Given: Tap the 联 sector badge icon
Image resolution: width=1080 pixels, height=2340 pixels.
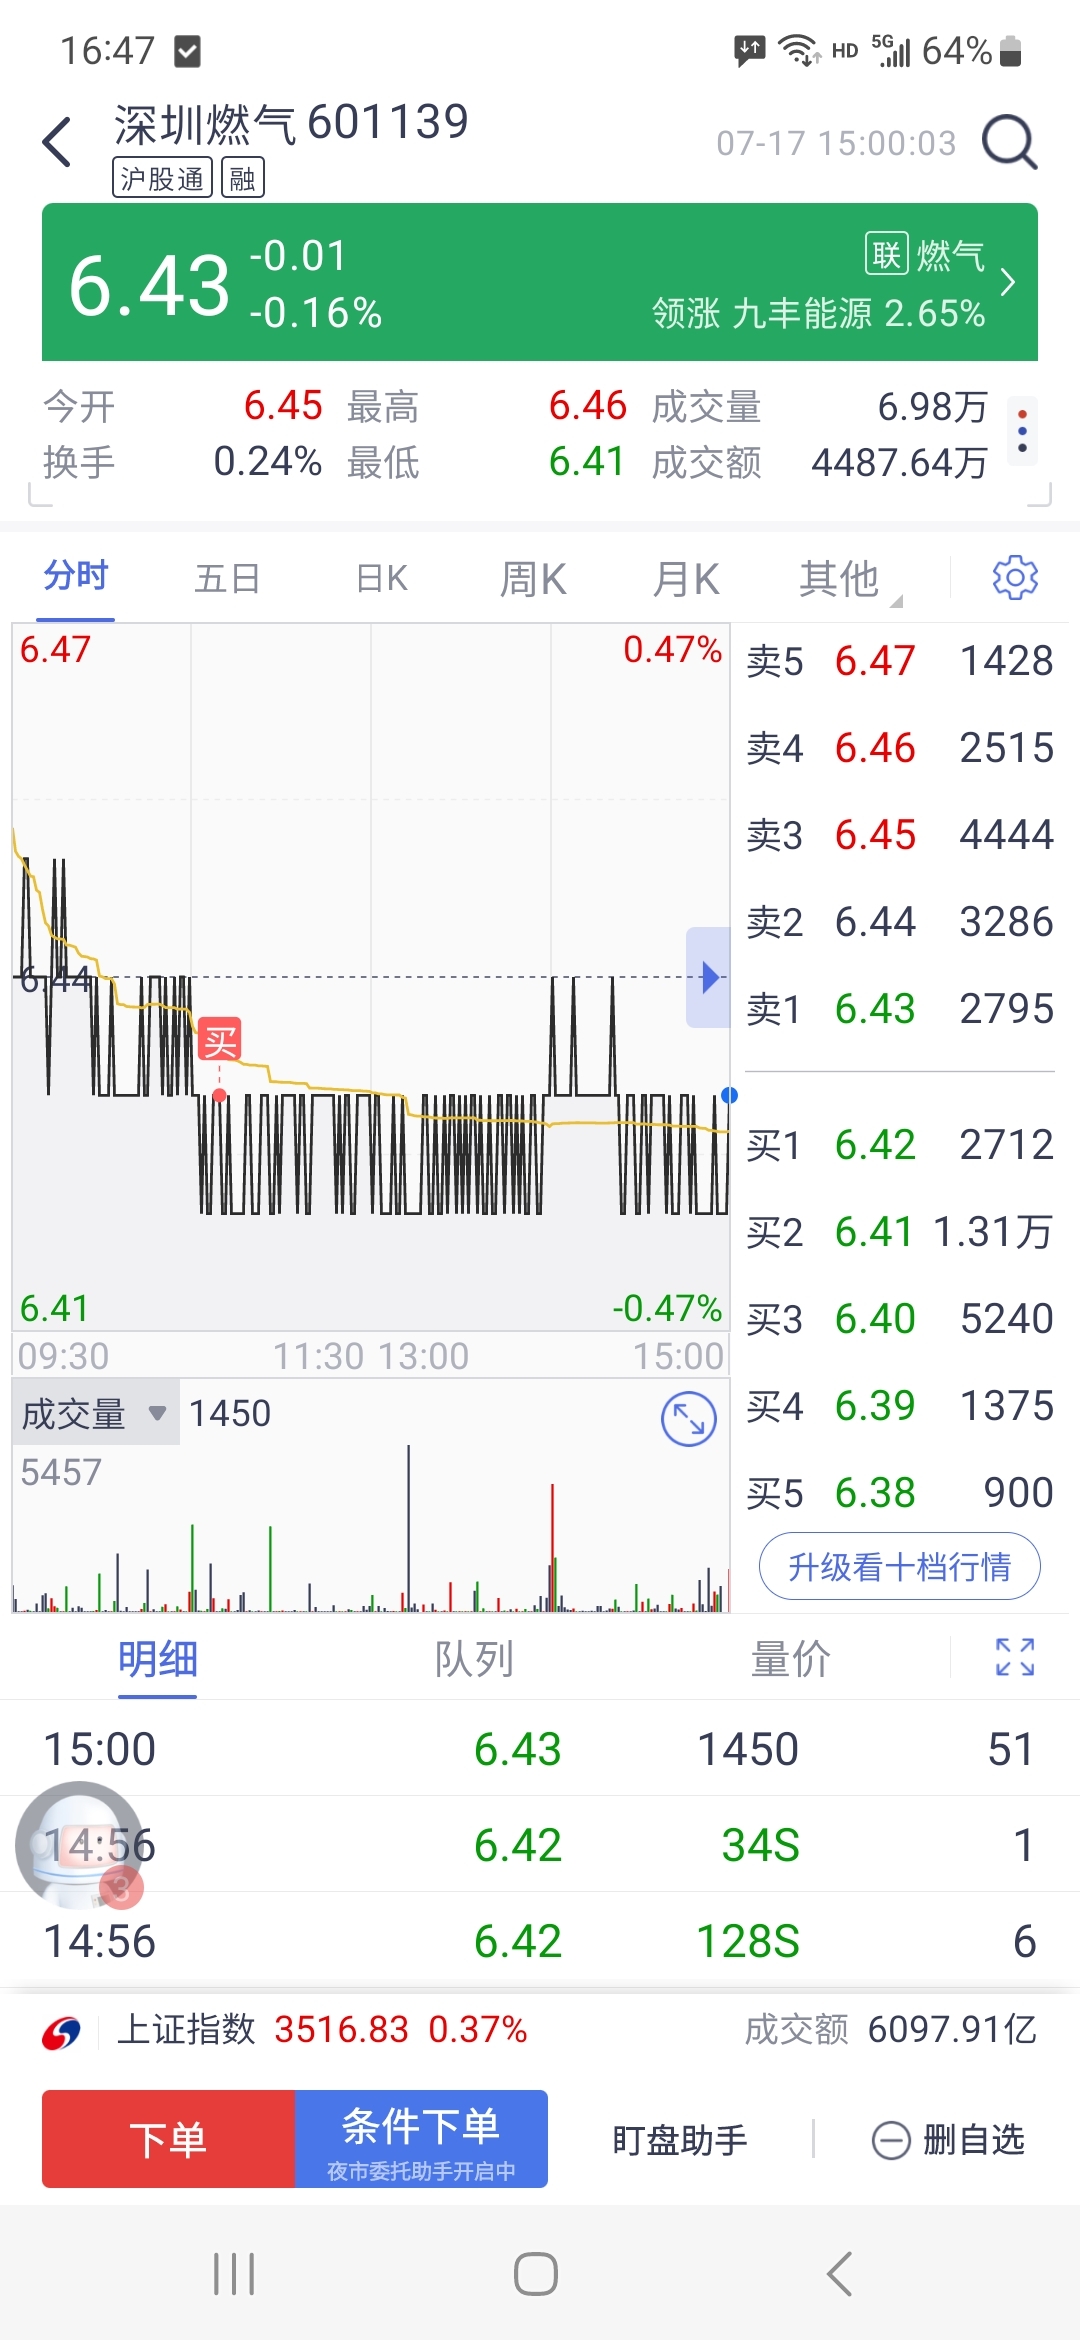Looking at the screenshot, I should [x=886, y=254].
